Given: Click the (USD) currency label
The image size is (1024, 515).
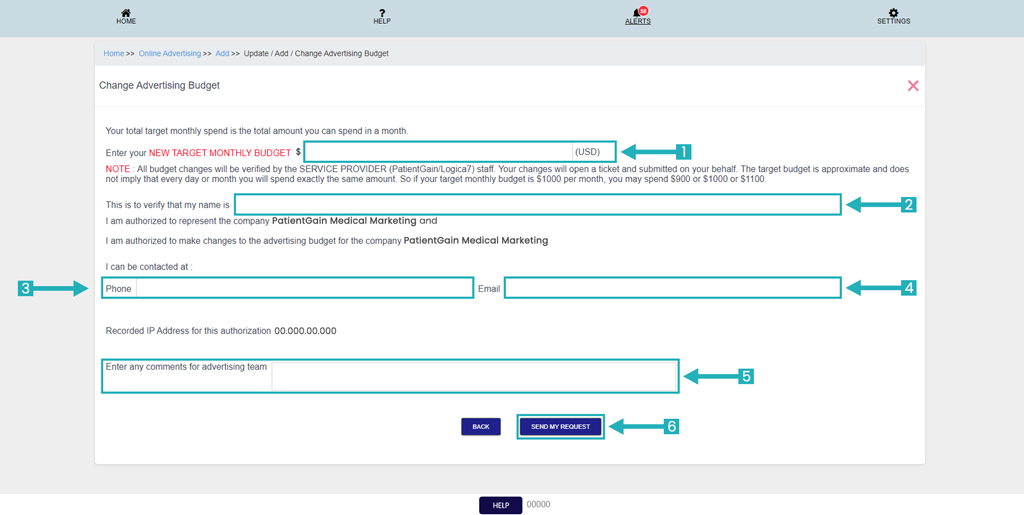Looking at the screenshot, I should (588, 152).
